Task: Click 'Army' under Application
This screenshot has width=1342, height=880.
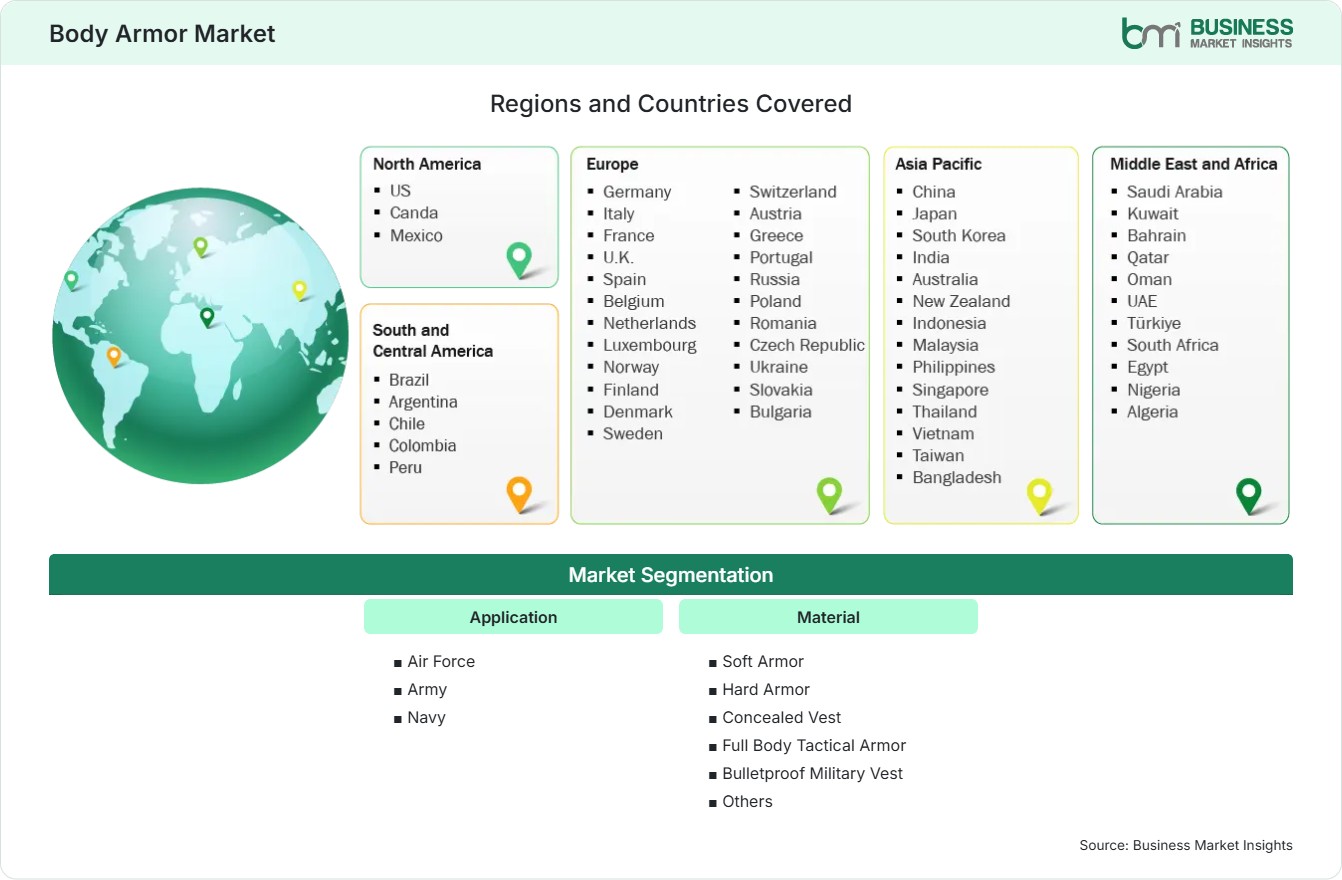Action: pos(427,689)
